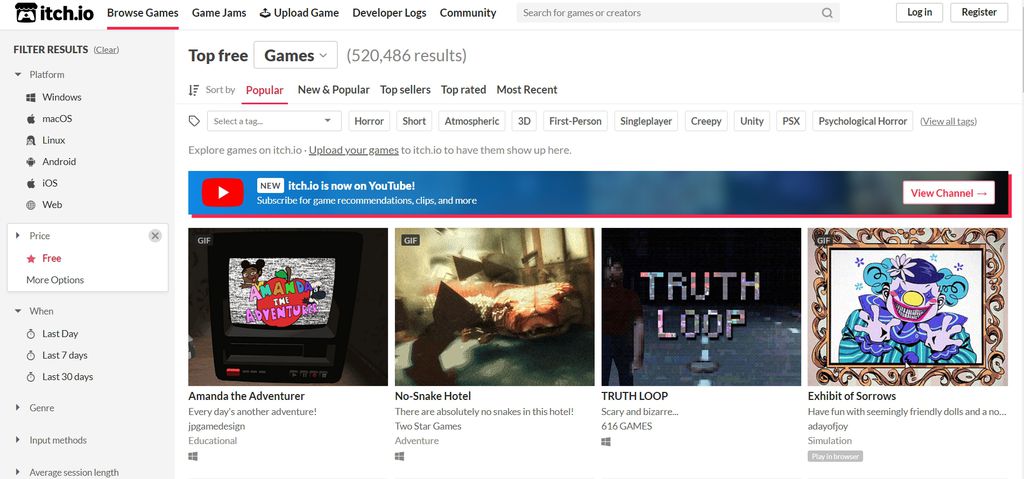Screen dimensions: 1024x479
Task: Collapse the When filter section
Action: coord(18,312)
